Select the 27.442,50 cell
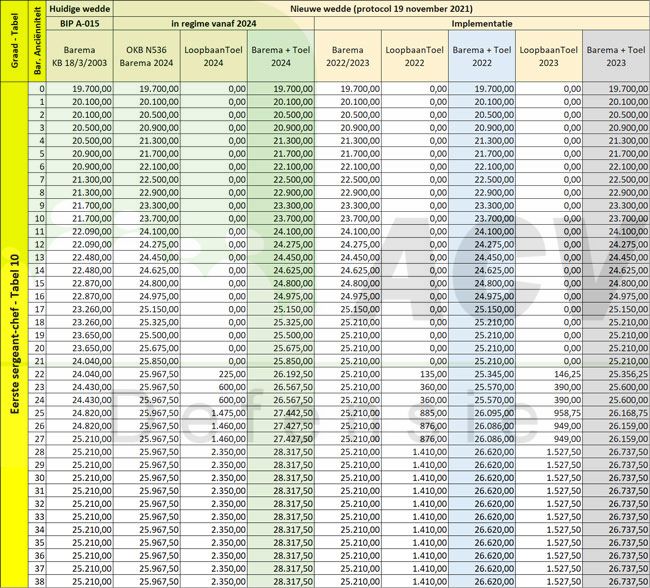This screenshot has height=588, width=650. tap(281, 413)
